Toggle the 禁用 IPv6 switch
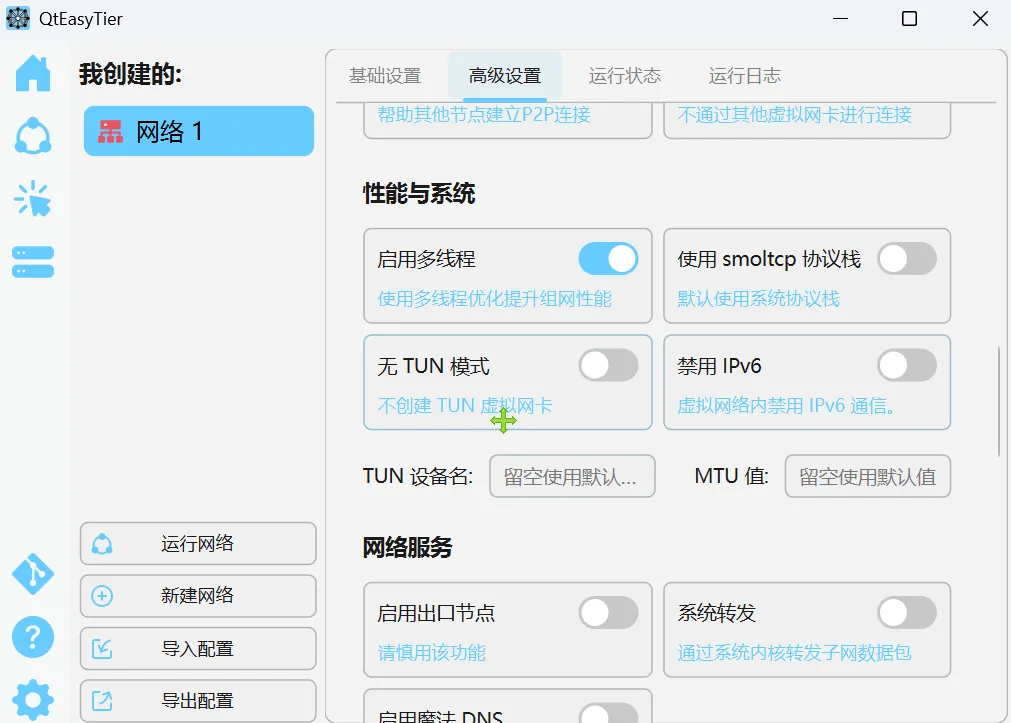Viewport: 1011px width, 723px height. click(907, 366)
